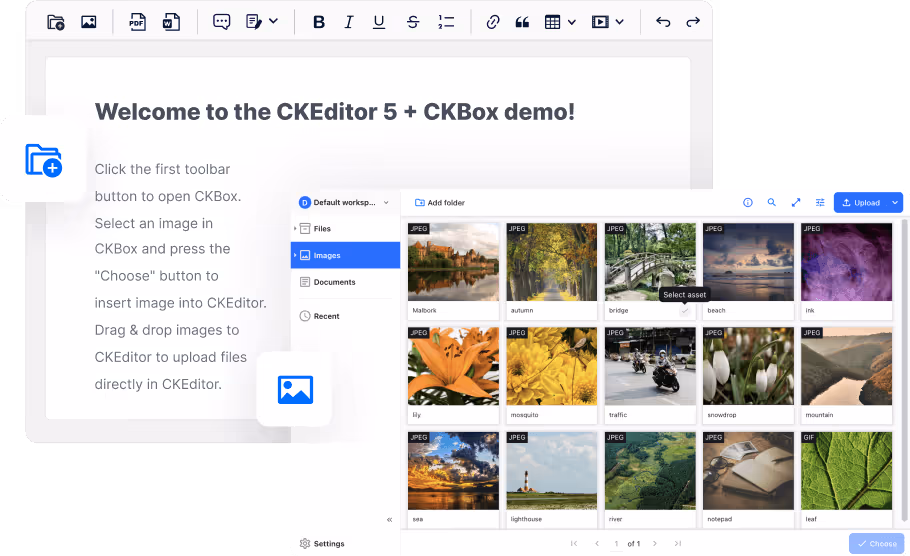This screenshot has width=910, height=556.
Task: Click the Add folder button
Action: (440, 203)
